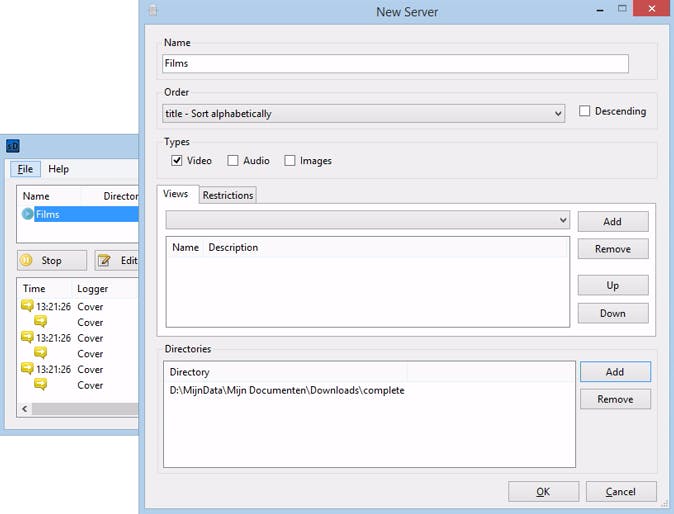Click the Add button for views
The height and width of the screenshot is (514, 674).
pos(613,222)
